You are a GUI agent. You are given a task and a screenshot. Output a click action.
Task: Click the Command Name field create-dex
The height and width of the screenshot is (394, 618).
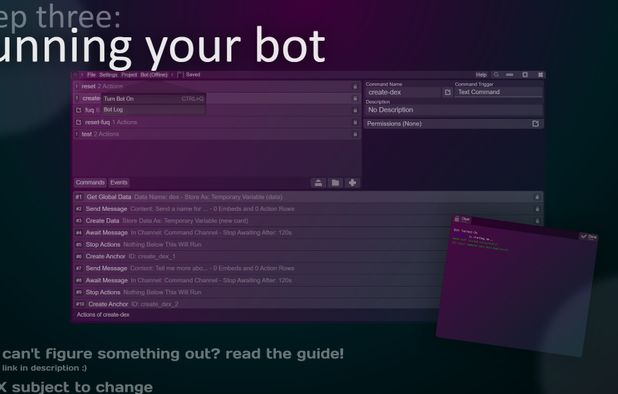click(x=402, y=92)
